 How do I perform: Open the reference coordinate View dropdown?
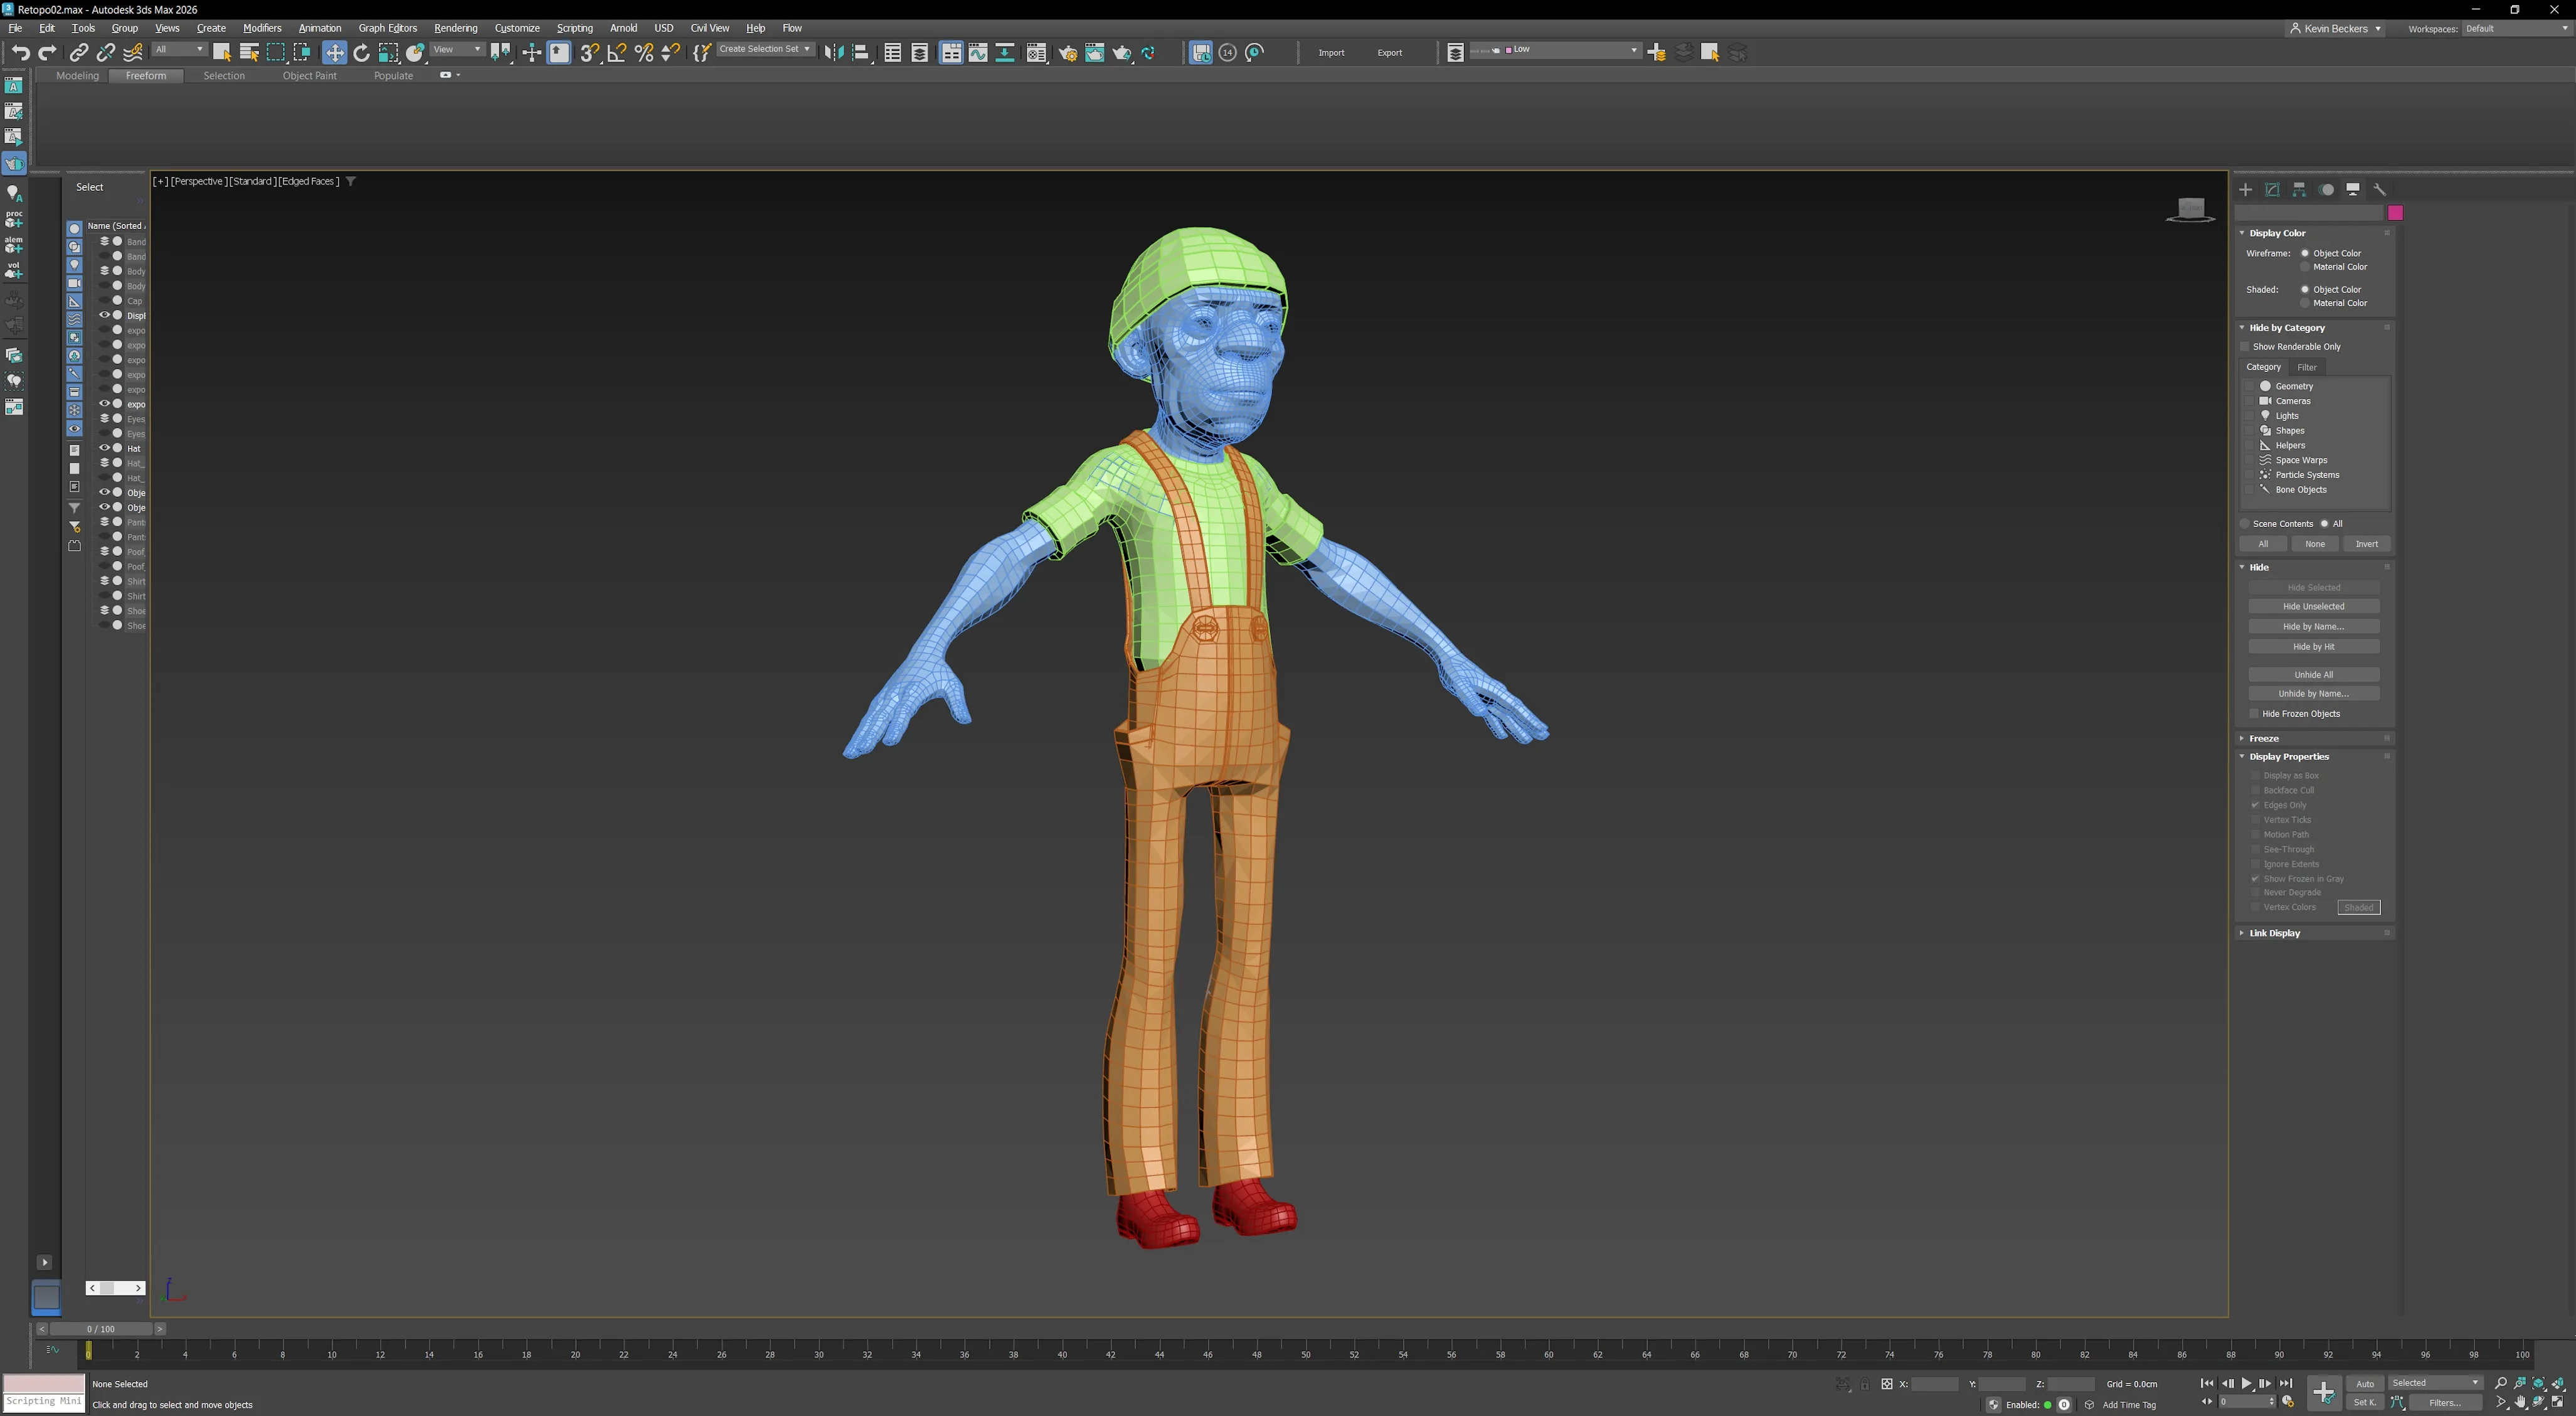(x=457, y=49)
